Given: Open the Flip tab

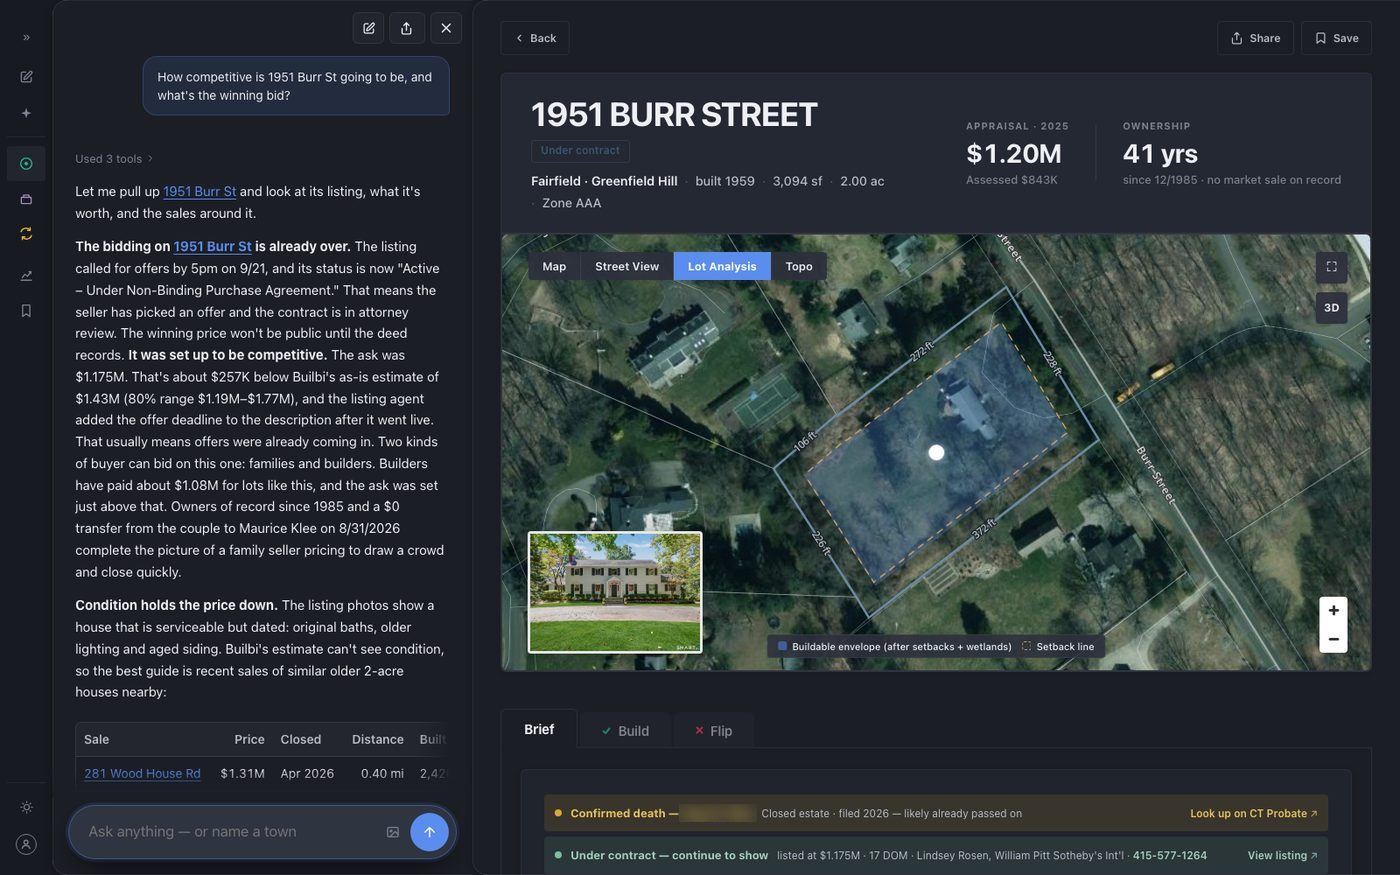Looking at the screenshot, I should [714, 731].
